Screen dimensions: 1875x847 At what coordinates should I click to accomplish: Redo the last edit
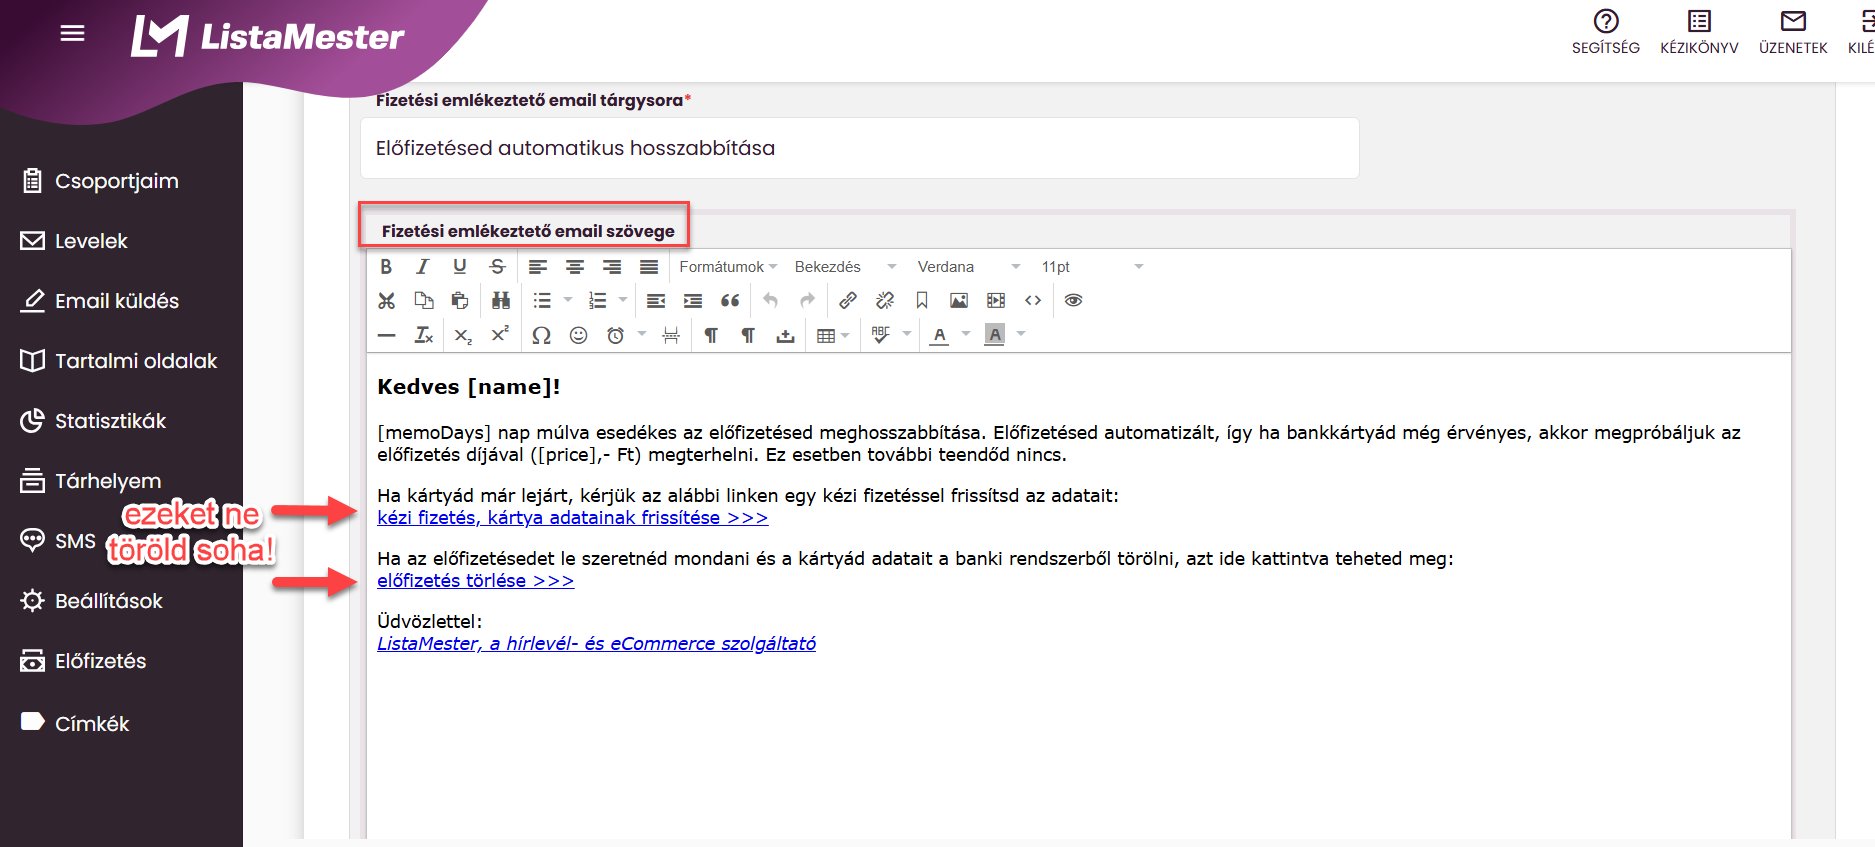click(x=807, y=301)
